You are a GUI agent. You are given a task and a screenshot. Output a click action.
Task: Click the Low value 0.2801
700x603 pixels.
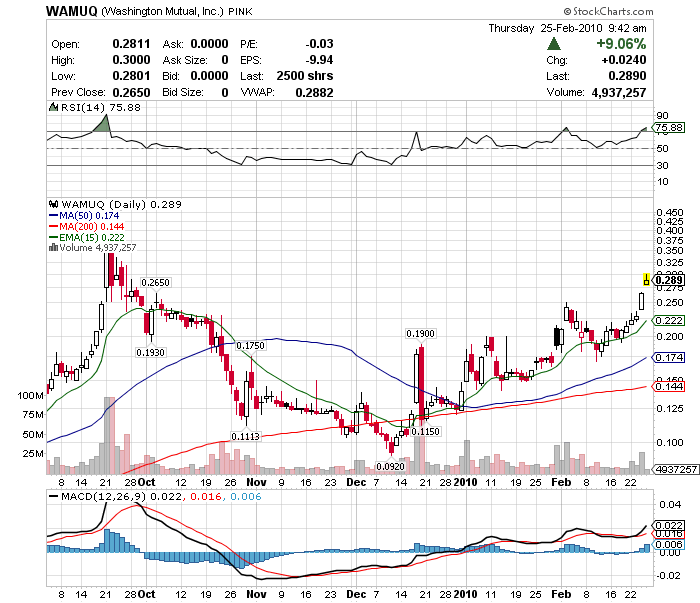coord(131,76)
